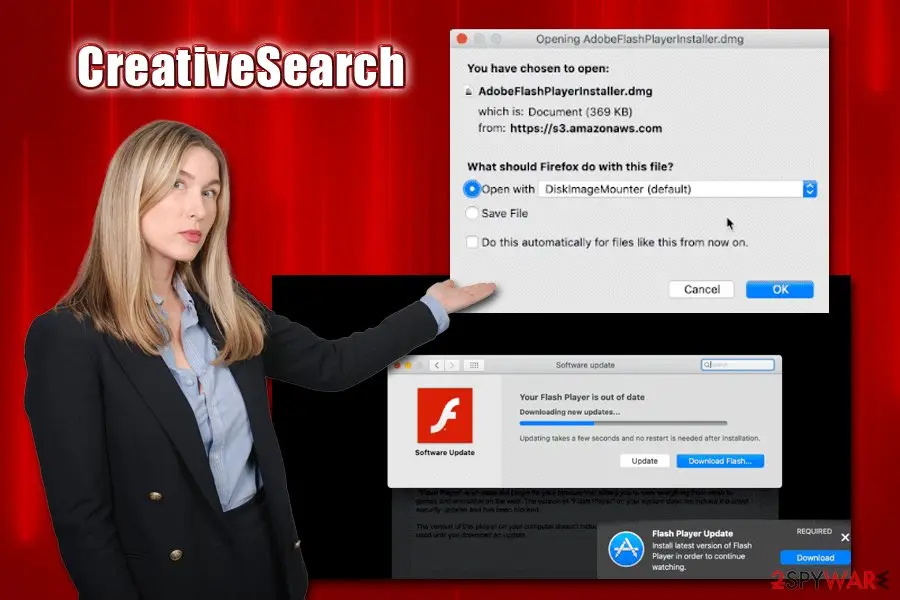Show all items grid in Software update window

pyautogui.click(x=474, y=365)
